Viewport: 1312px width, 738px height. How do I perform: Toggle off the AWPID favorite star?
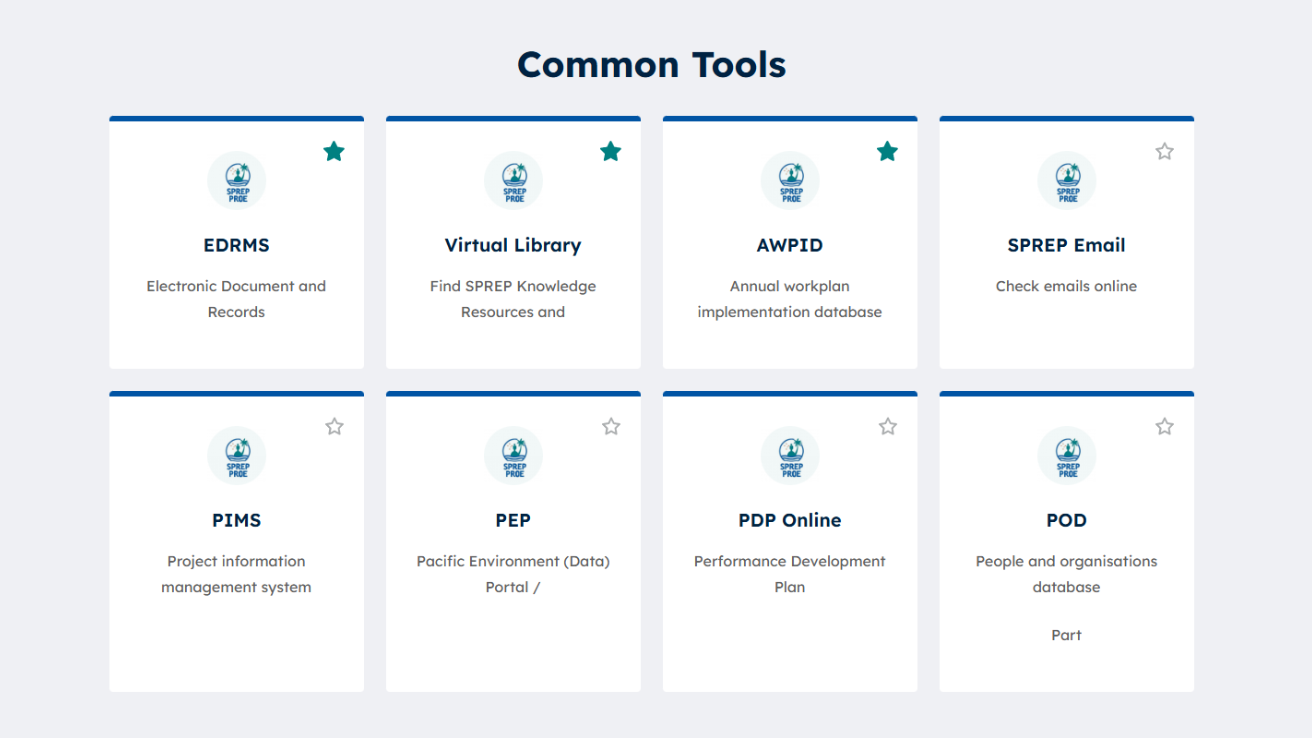887,152
